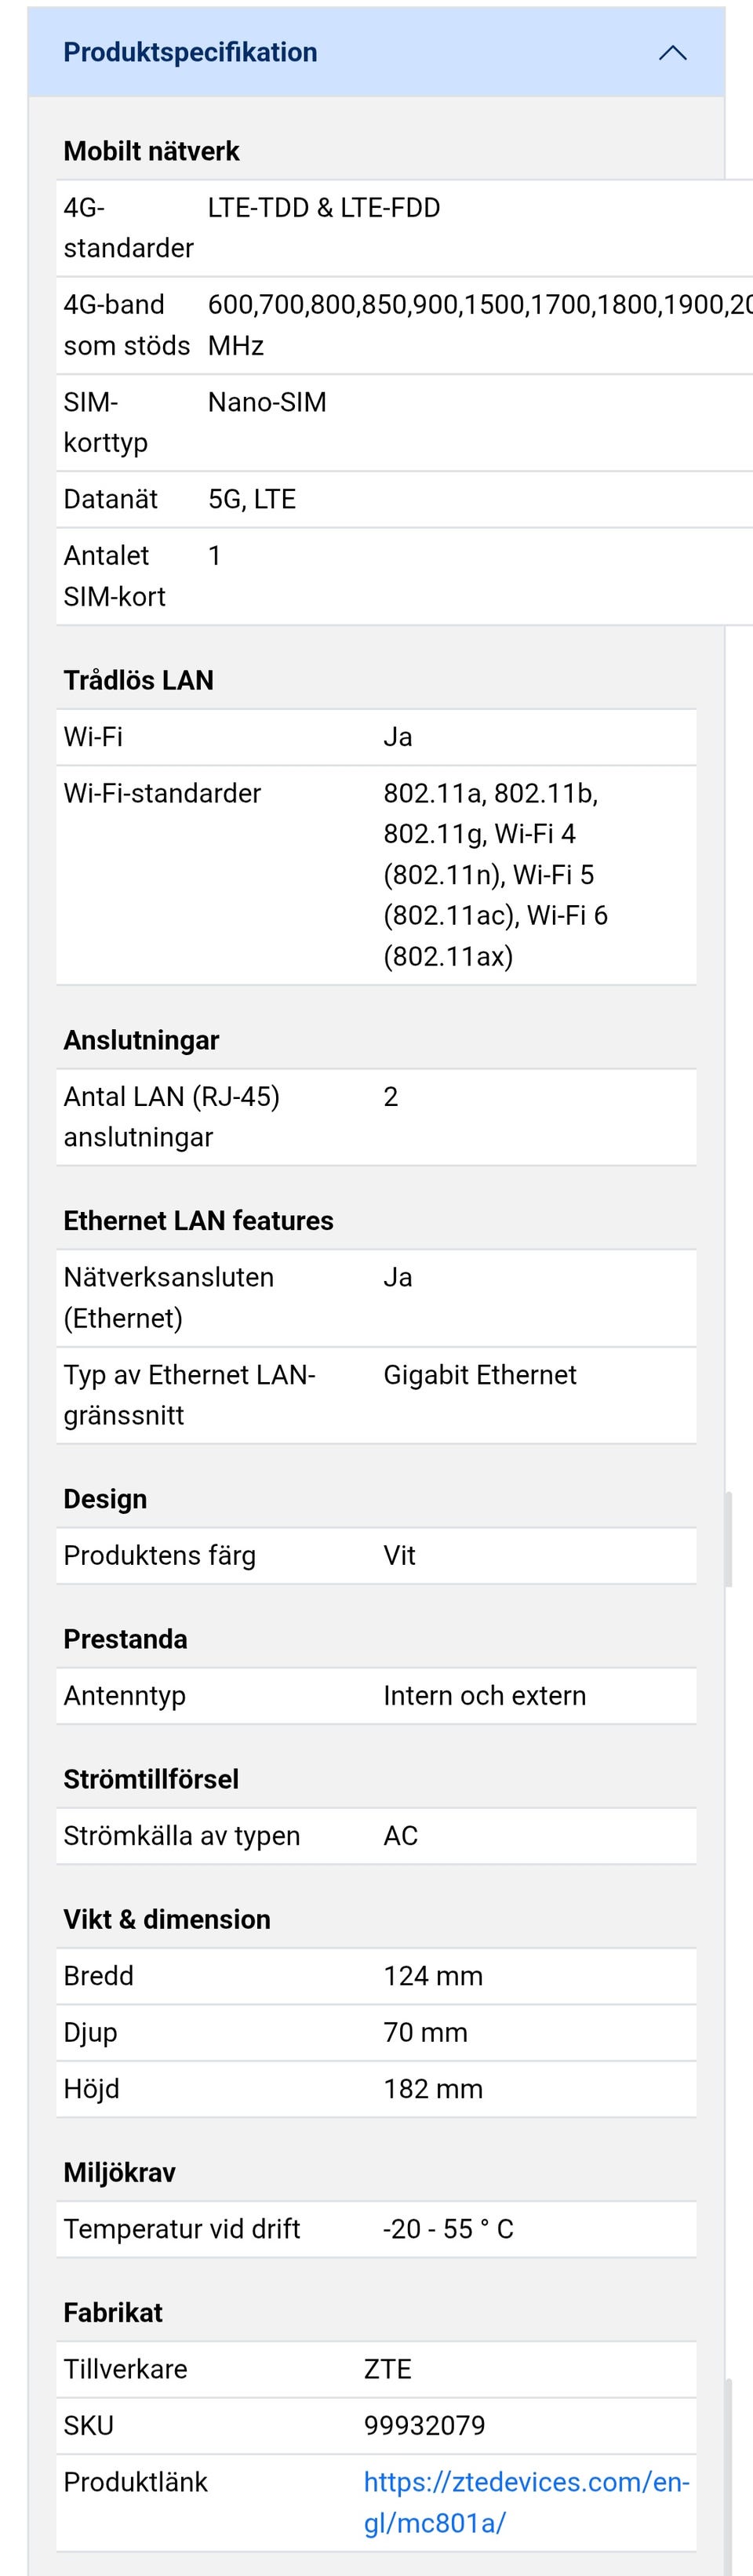Screen dimensions: 753x2576
Task: Click the SKU value 99932079
Action: click(424, 2425)
